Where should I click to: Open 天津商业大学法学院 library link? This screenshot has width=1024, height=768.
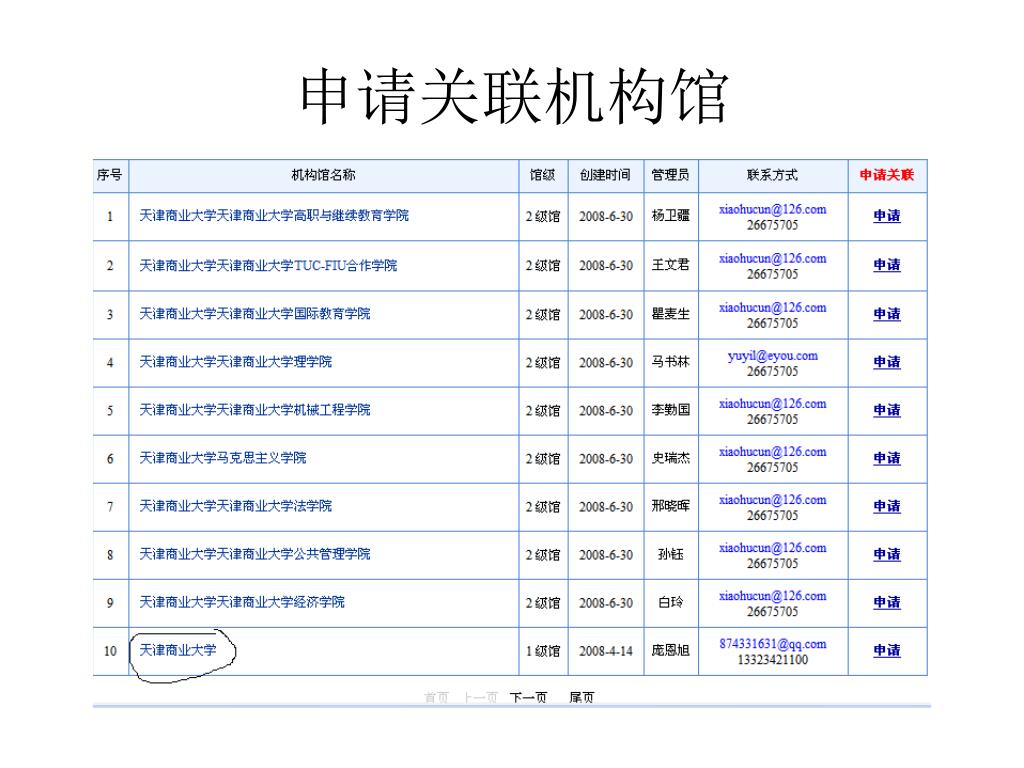pos(235,506)
